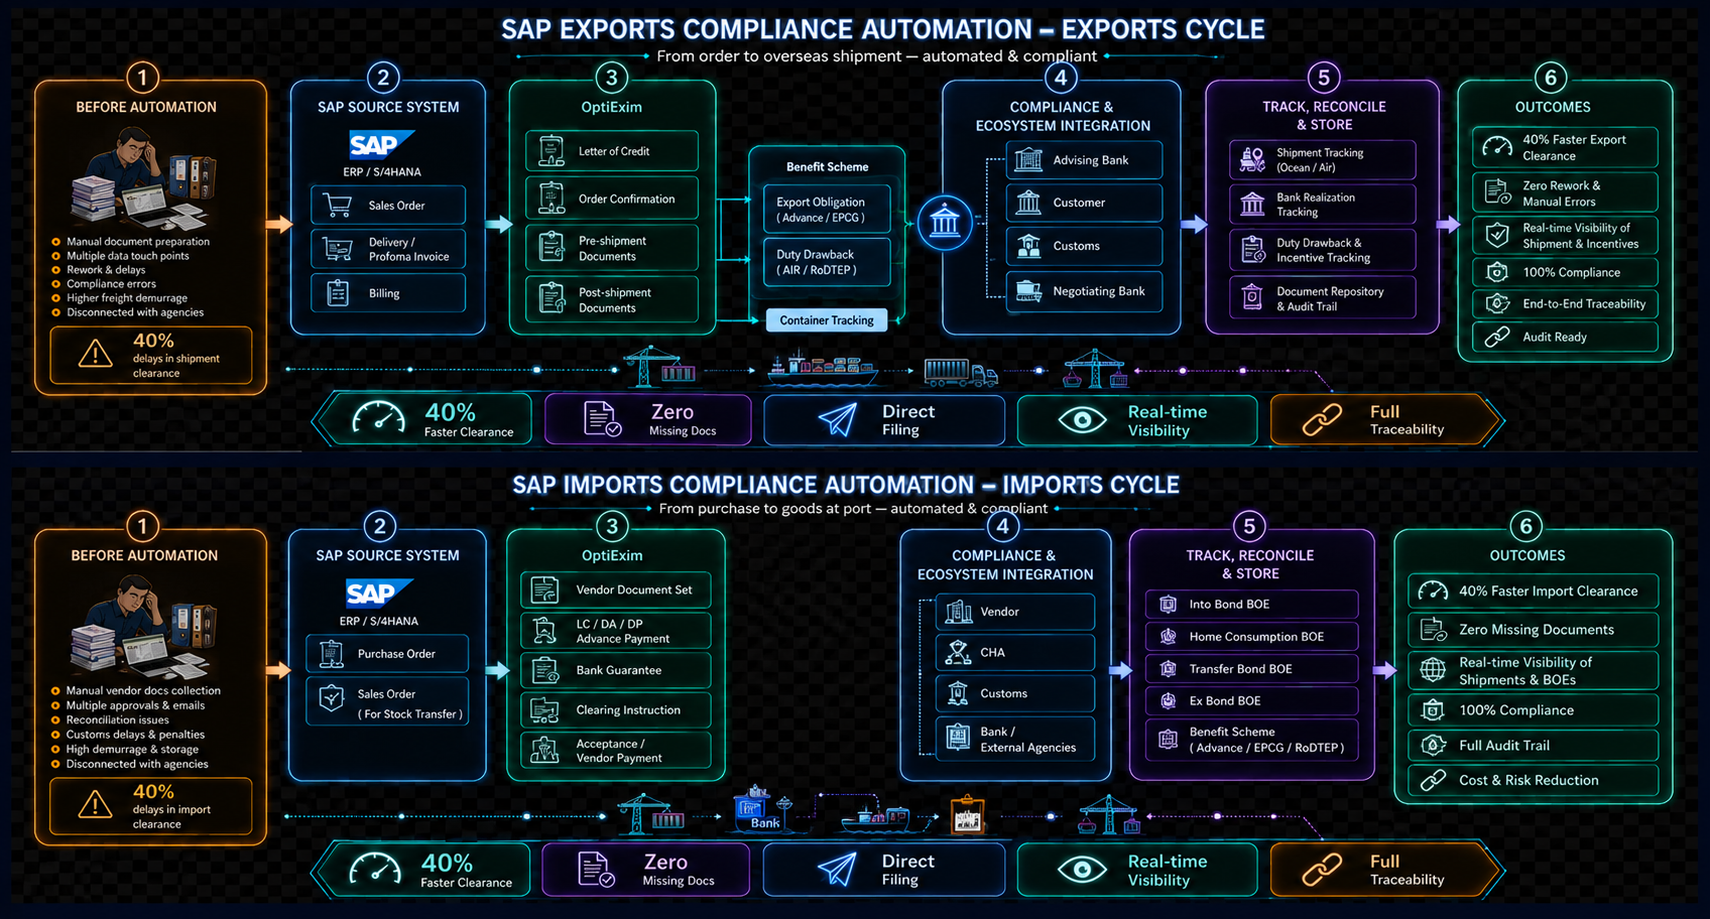Select the SAP logo in the Exports Source System panel
The height and width of the screenshot is (919, 1710).
tap(381, 145)
